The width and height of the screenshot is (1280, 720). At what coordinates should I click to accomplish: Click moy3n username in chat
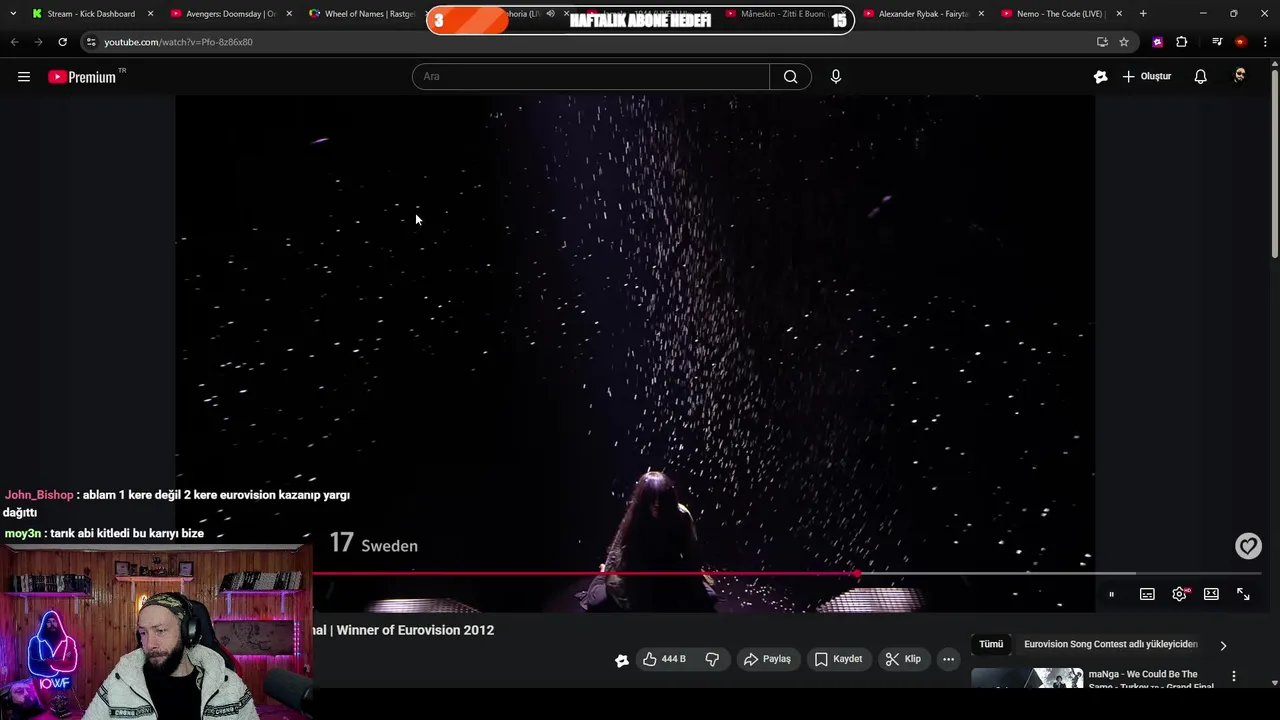point(23,534)
